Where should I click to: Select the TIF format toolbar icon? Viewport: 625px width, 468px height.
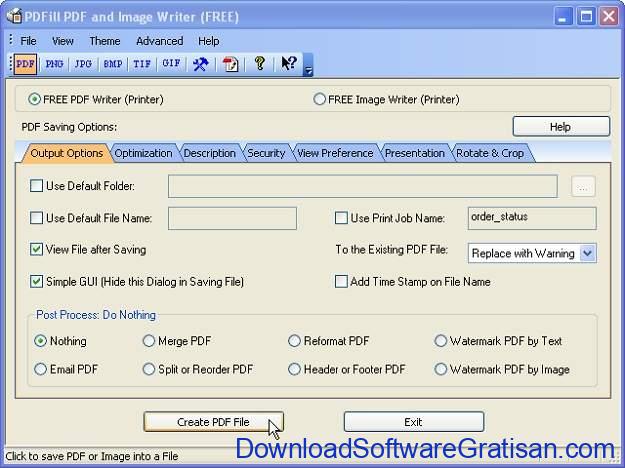[x=142, y=64]
